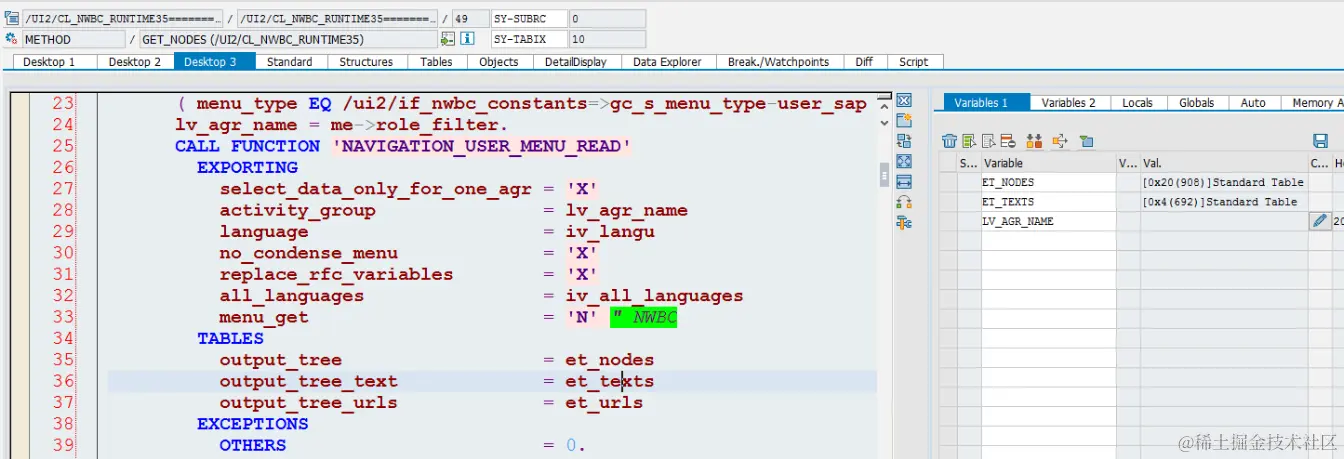Click the GET_NODES method name field
Image resolution: width=1344 pixels, height=459 pixels.
[x=288, y=39]
